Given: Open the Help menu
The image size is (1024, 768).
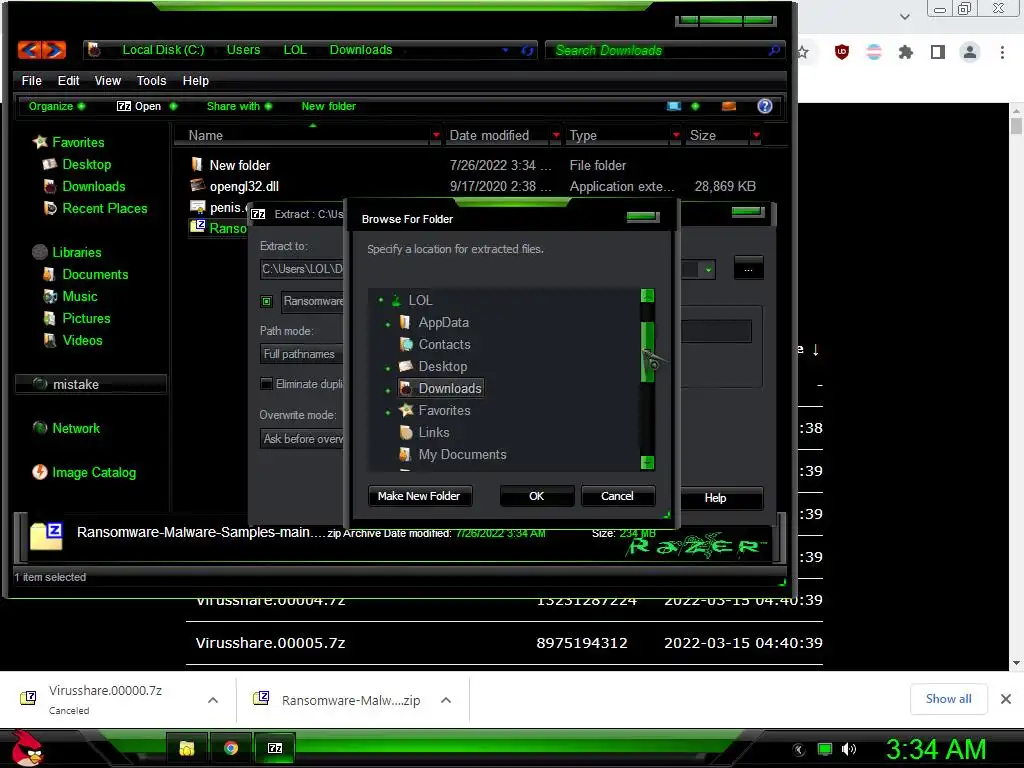Looking at the screenshot, I should coord(195,81).
